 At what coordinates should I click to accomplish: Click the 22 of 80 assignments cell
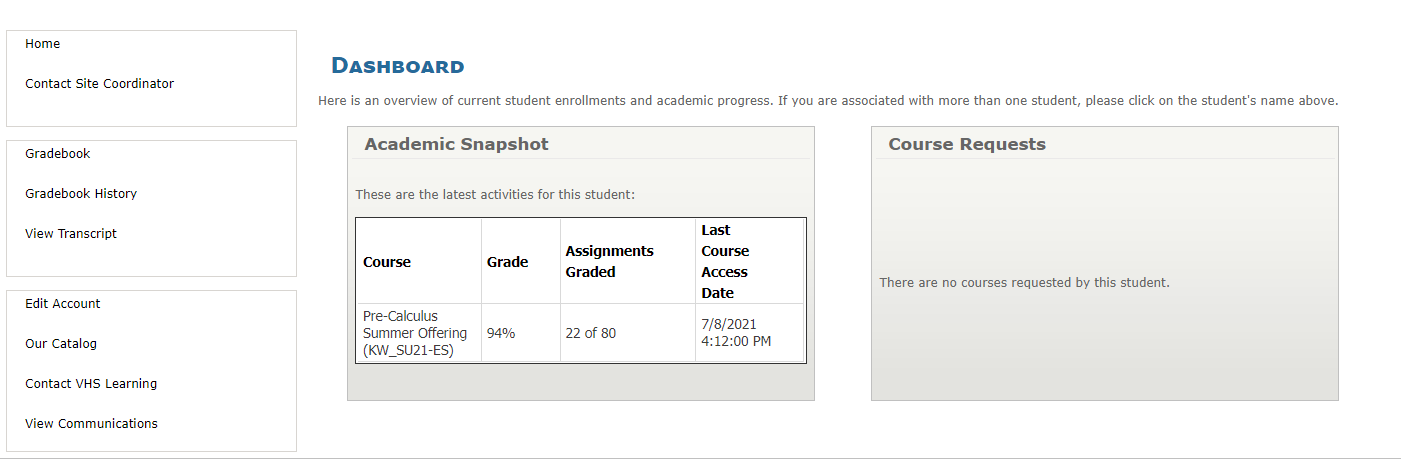(591, 333)
